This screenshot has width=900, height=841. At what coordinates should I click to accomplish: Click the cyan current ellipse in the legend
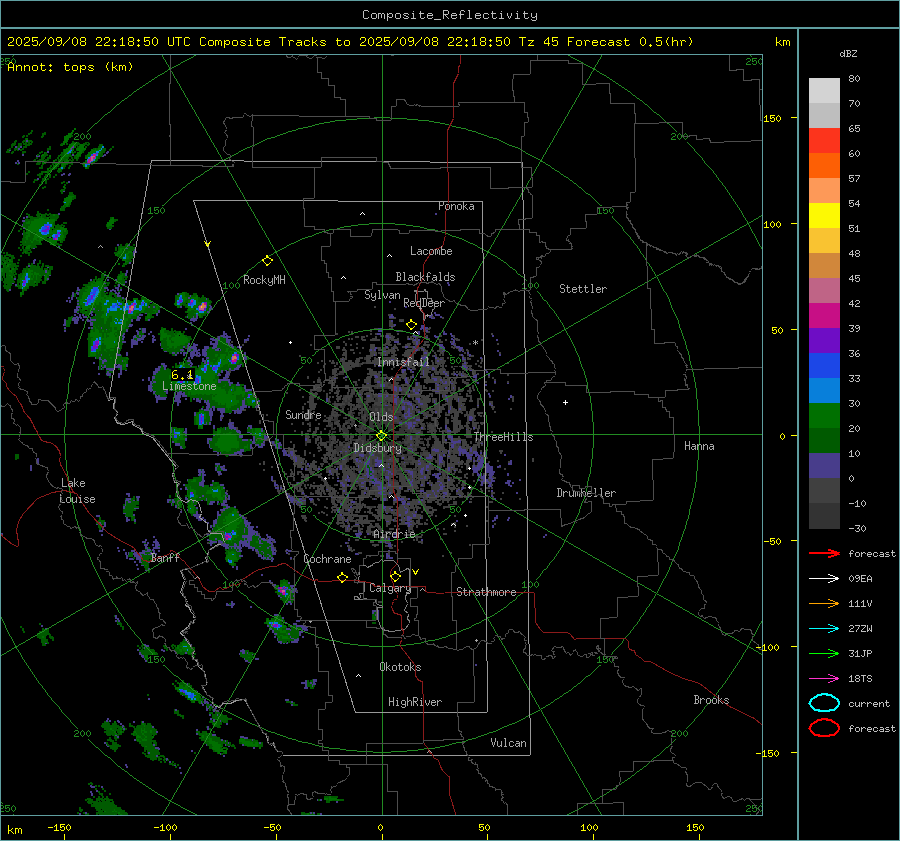[x=824, y=703]
